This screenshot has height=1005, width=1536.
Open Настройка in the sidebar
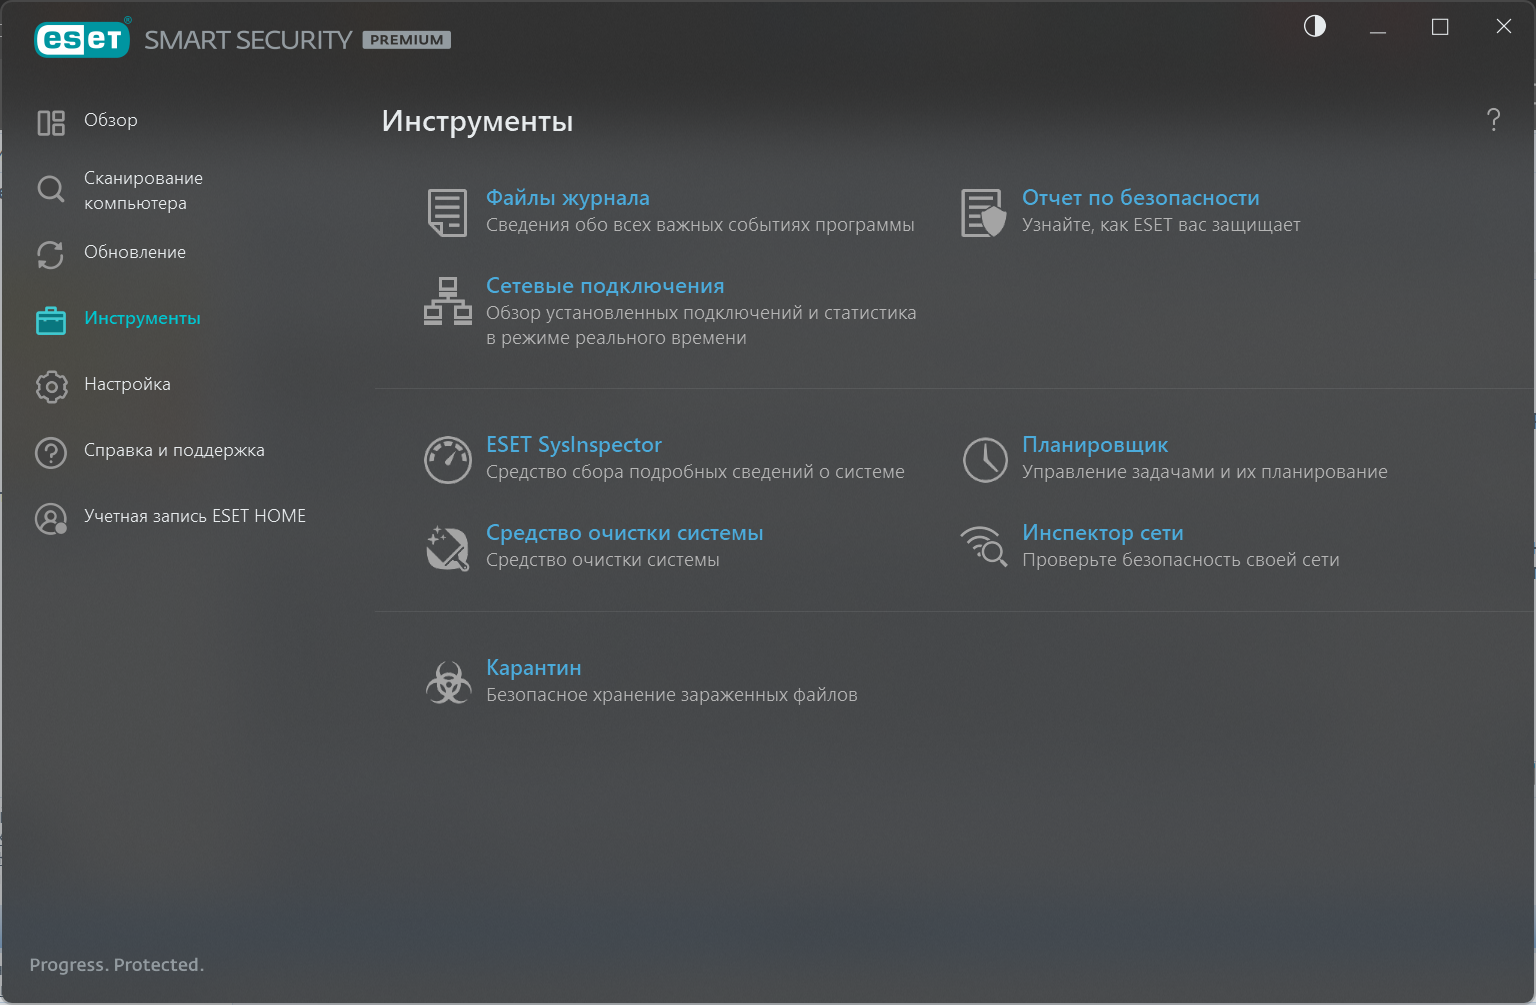pyautogui.click(x=127, y=384)
